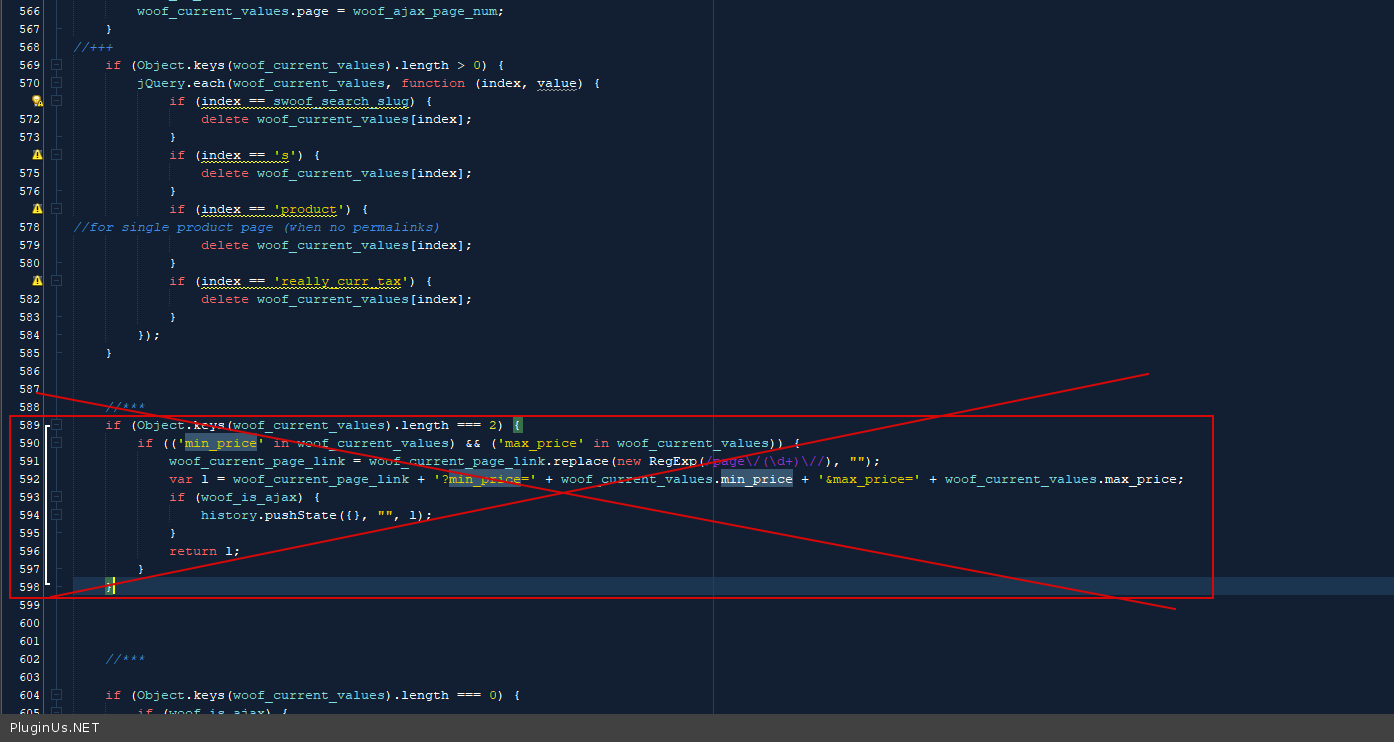1394x742 pixels.
Task: Collapse the code fold at line 589
Action: 57,425
